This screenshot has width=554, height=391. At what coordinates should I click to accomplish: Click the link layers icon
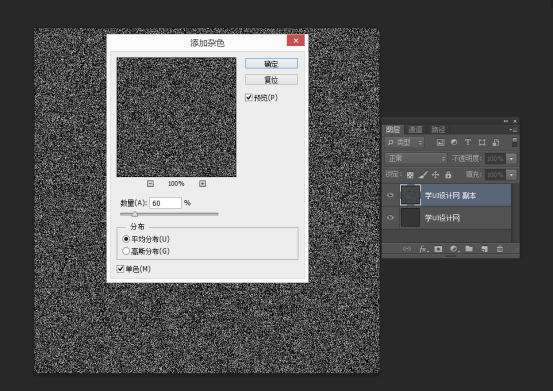[407, 249]
